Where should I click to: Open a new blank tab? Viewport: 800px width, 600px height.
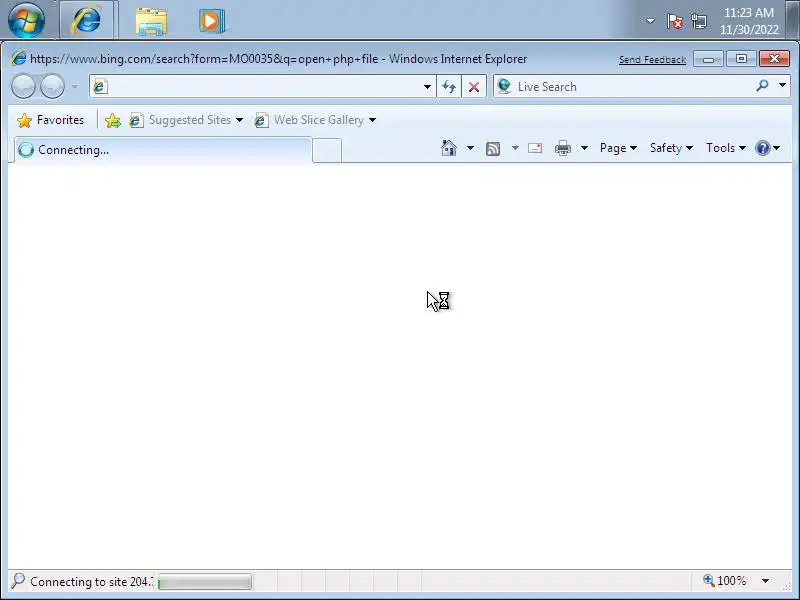click(x=327, y=151)
